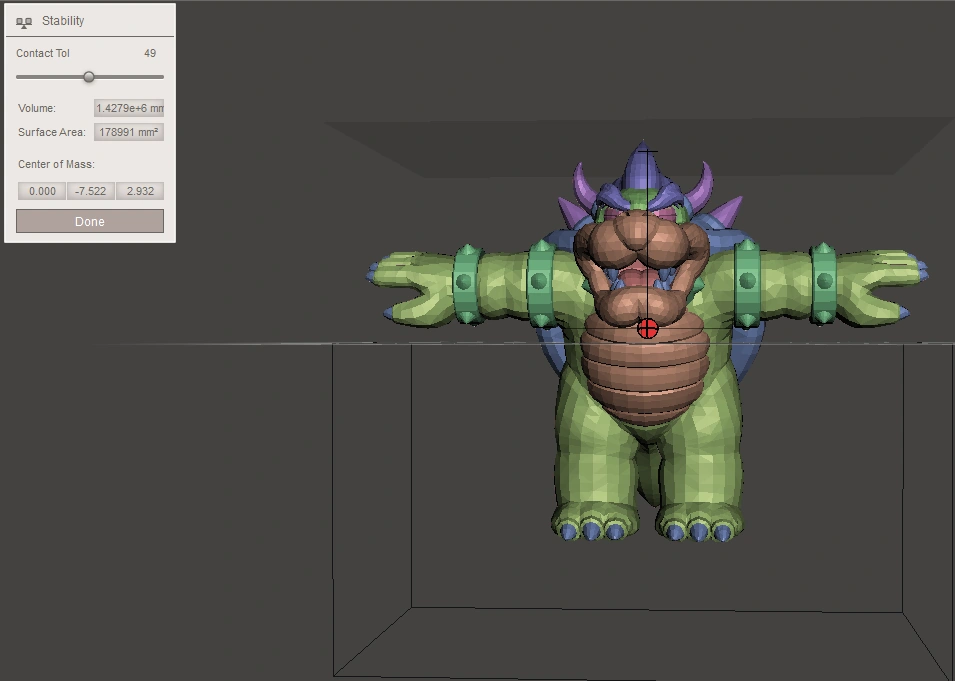Select the Z center-of-mass field showing 2.932
The image size is (955, 681).
tap(138, 190)
